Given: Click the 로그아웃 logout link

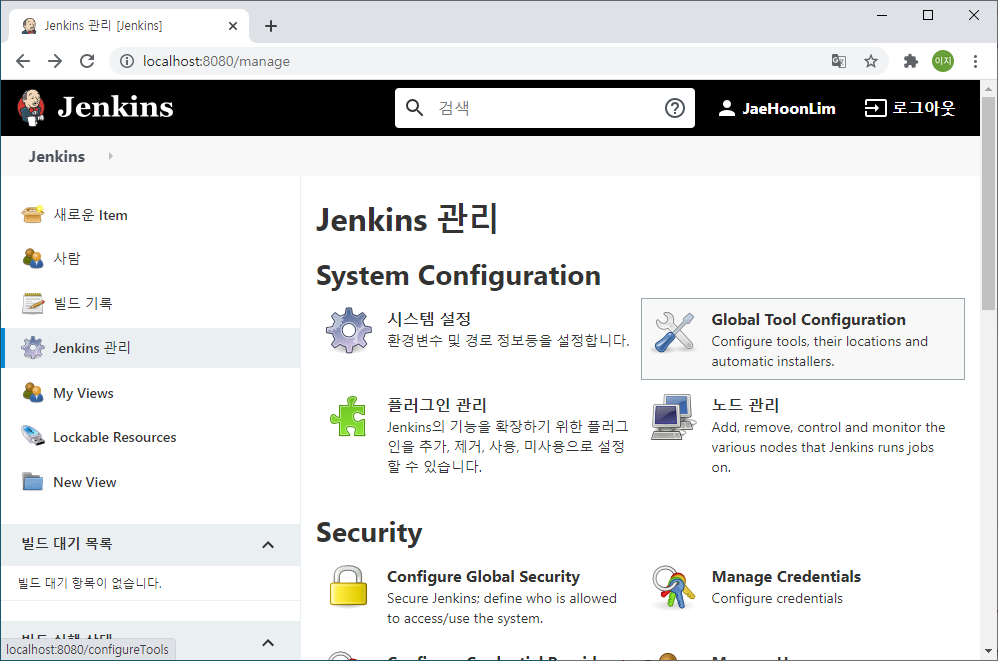Looking at the screenshot, I should click(924, 108).
